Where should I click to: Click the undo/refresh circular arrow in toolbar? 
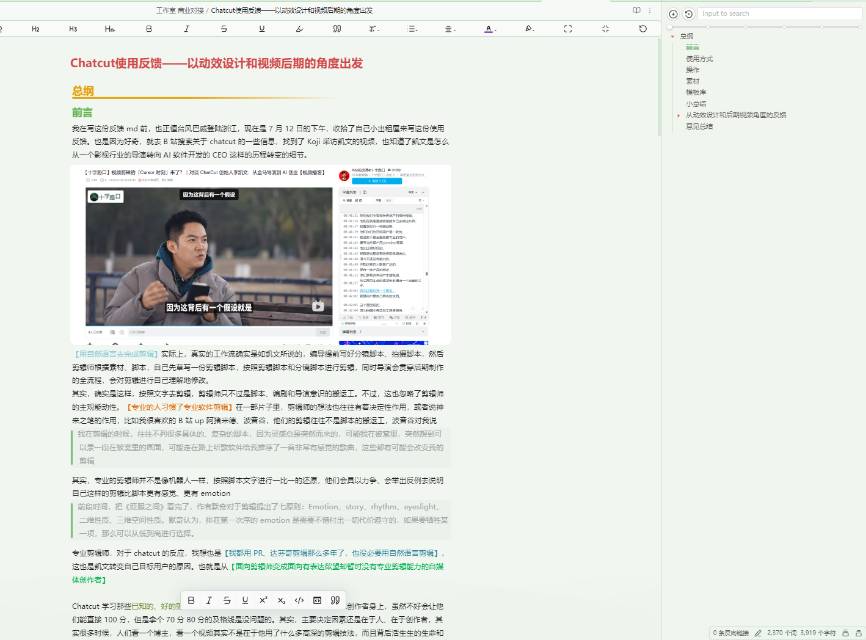pos(643,29)
